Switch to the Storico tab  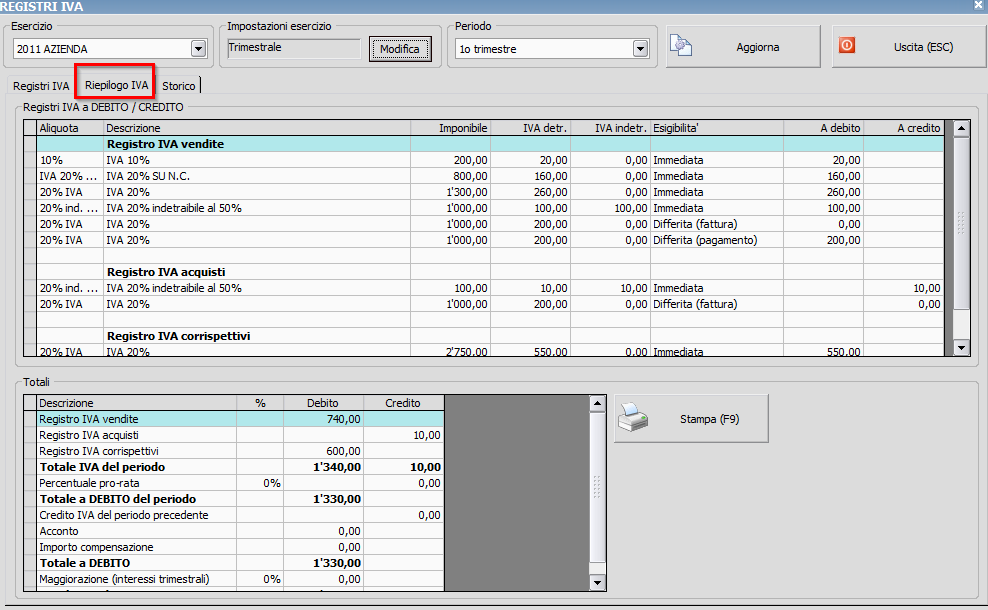[x=179, y=86]
